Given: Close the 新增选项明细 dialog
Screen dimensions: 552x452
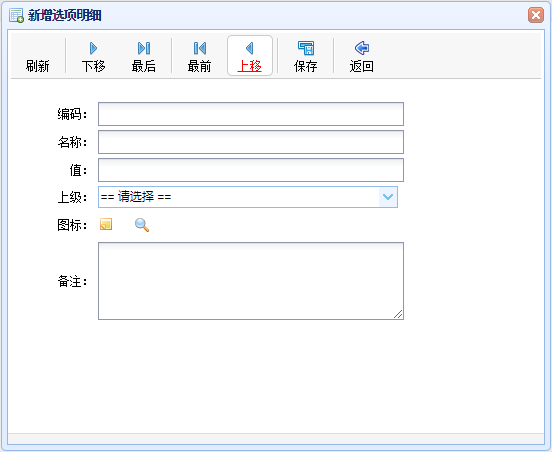Looking at the screenshot, I should tap(536, 15).
